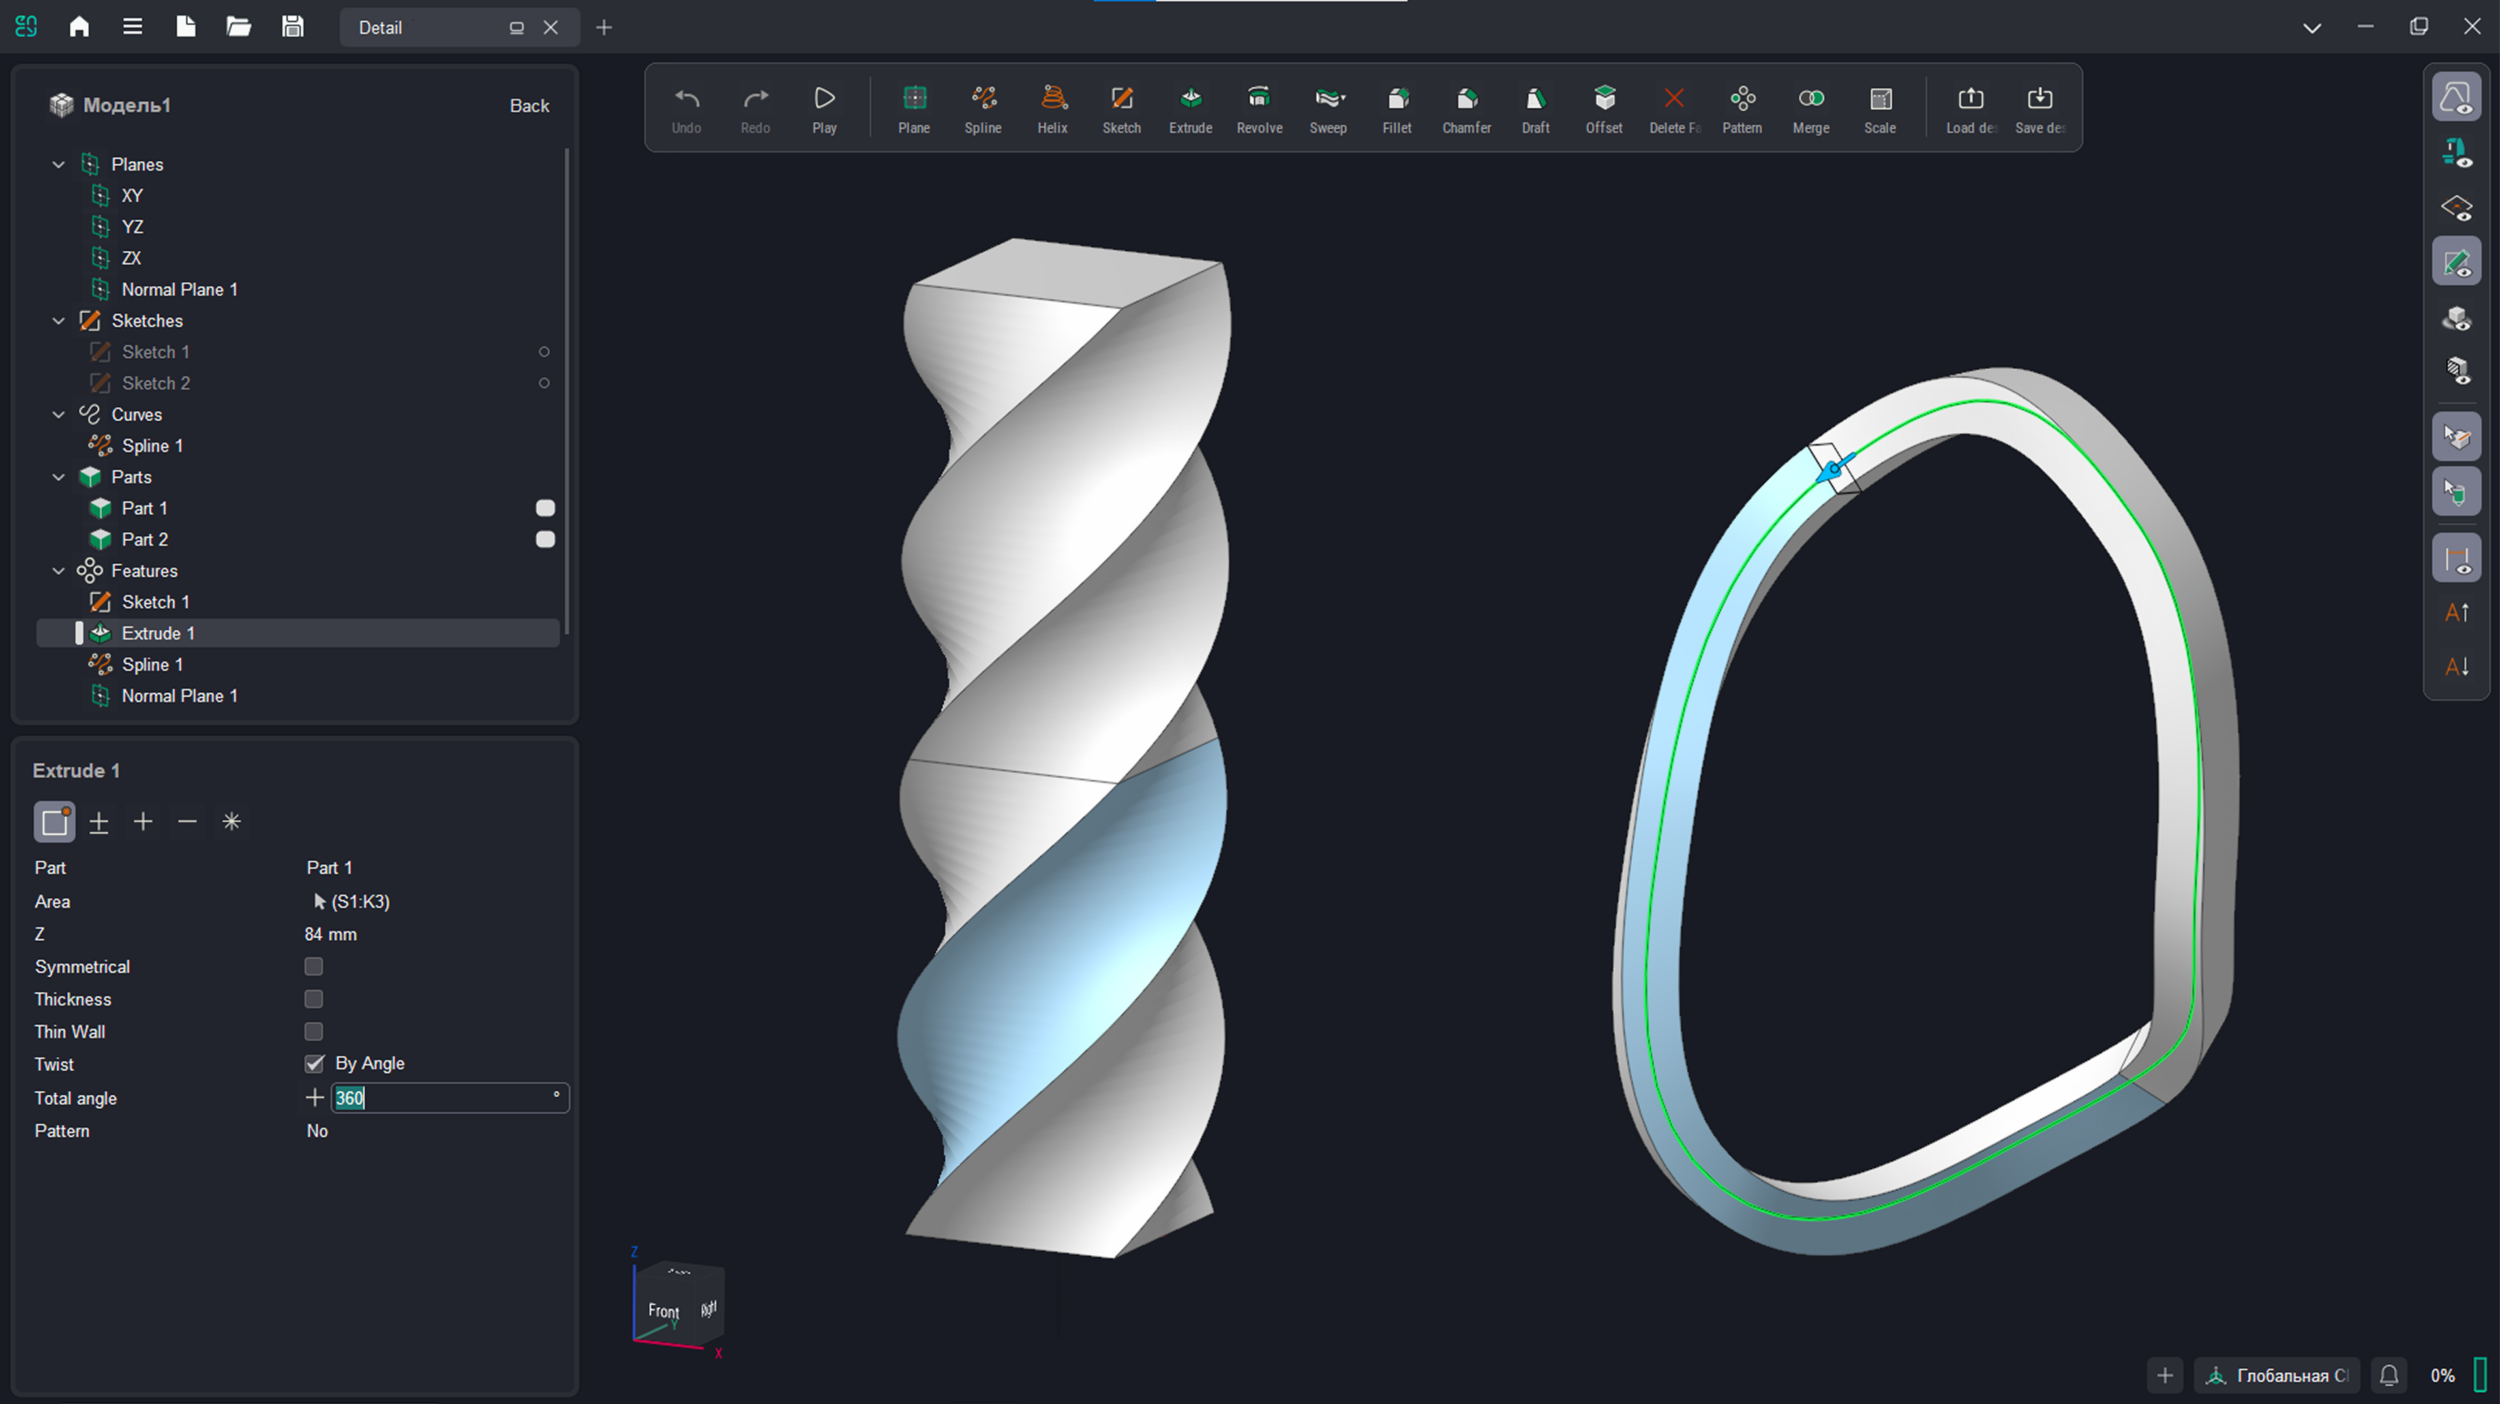This screenshot has width=2500, height=1404.
Task: Enable the Thin Wall option
Action: point(314,1031)
